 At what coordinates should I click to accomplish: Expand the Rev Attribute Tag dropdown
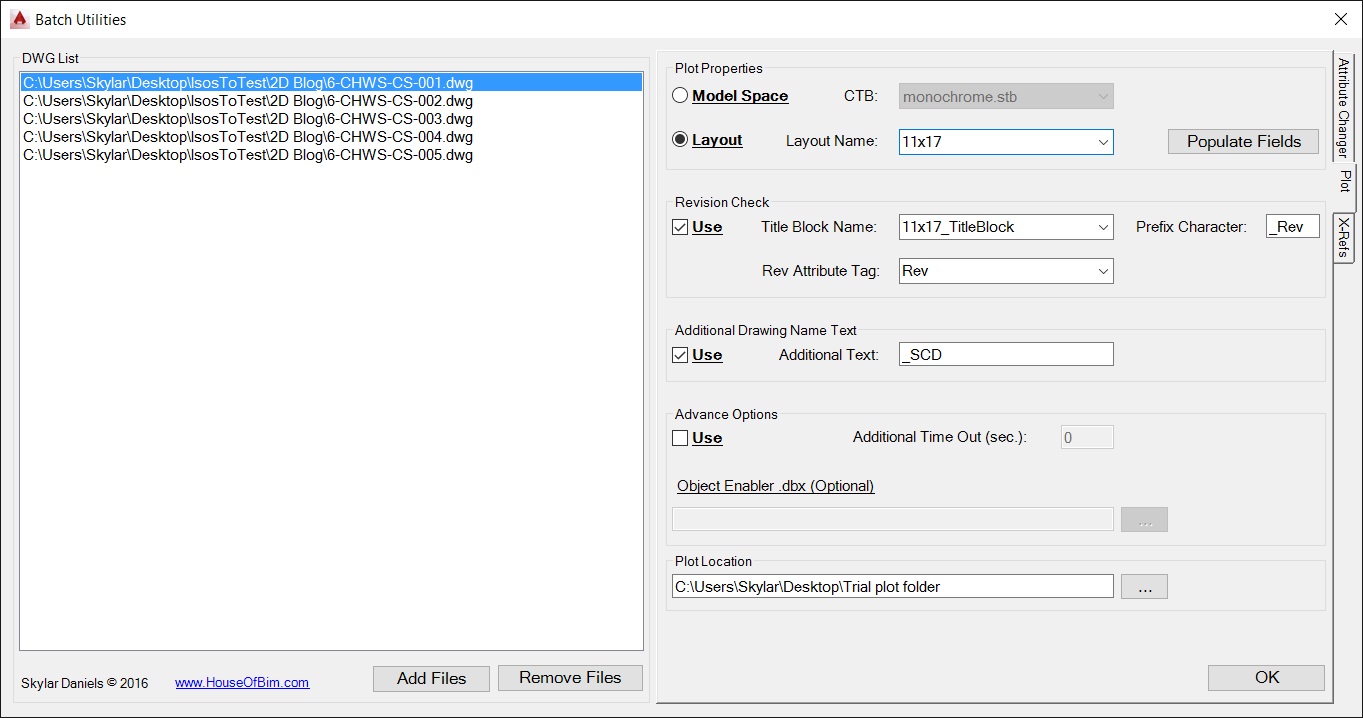1006,271
